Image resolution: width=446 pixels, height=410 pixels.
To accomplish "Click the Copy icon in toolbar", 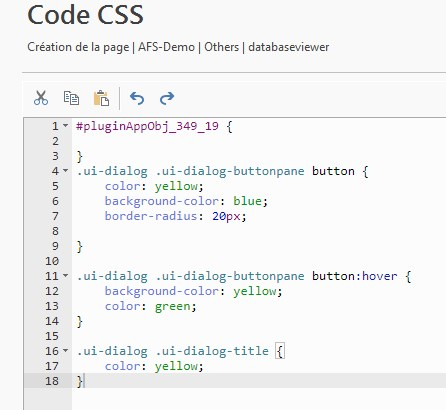I will [71, 98].
